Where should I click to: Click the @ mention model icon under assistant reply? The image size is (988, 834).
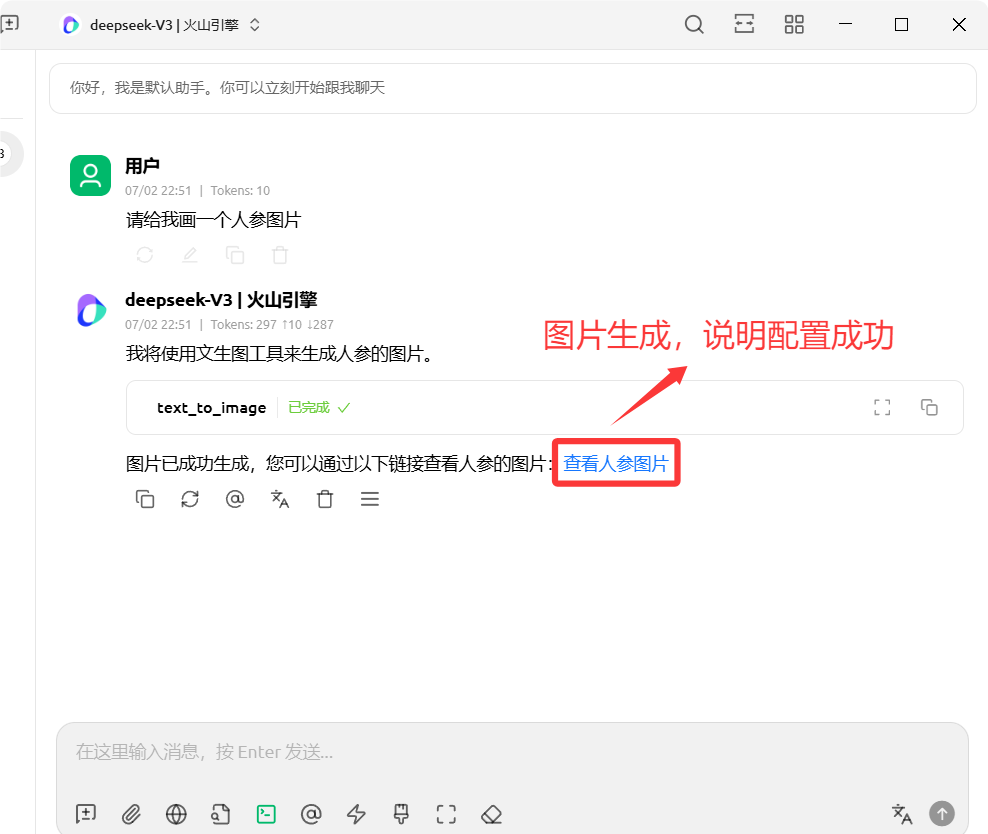point(235,500)
